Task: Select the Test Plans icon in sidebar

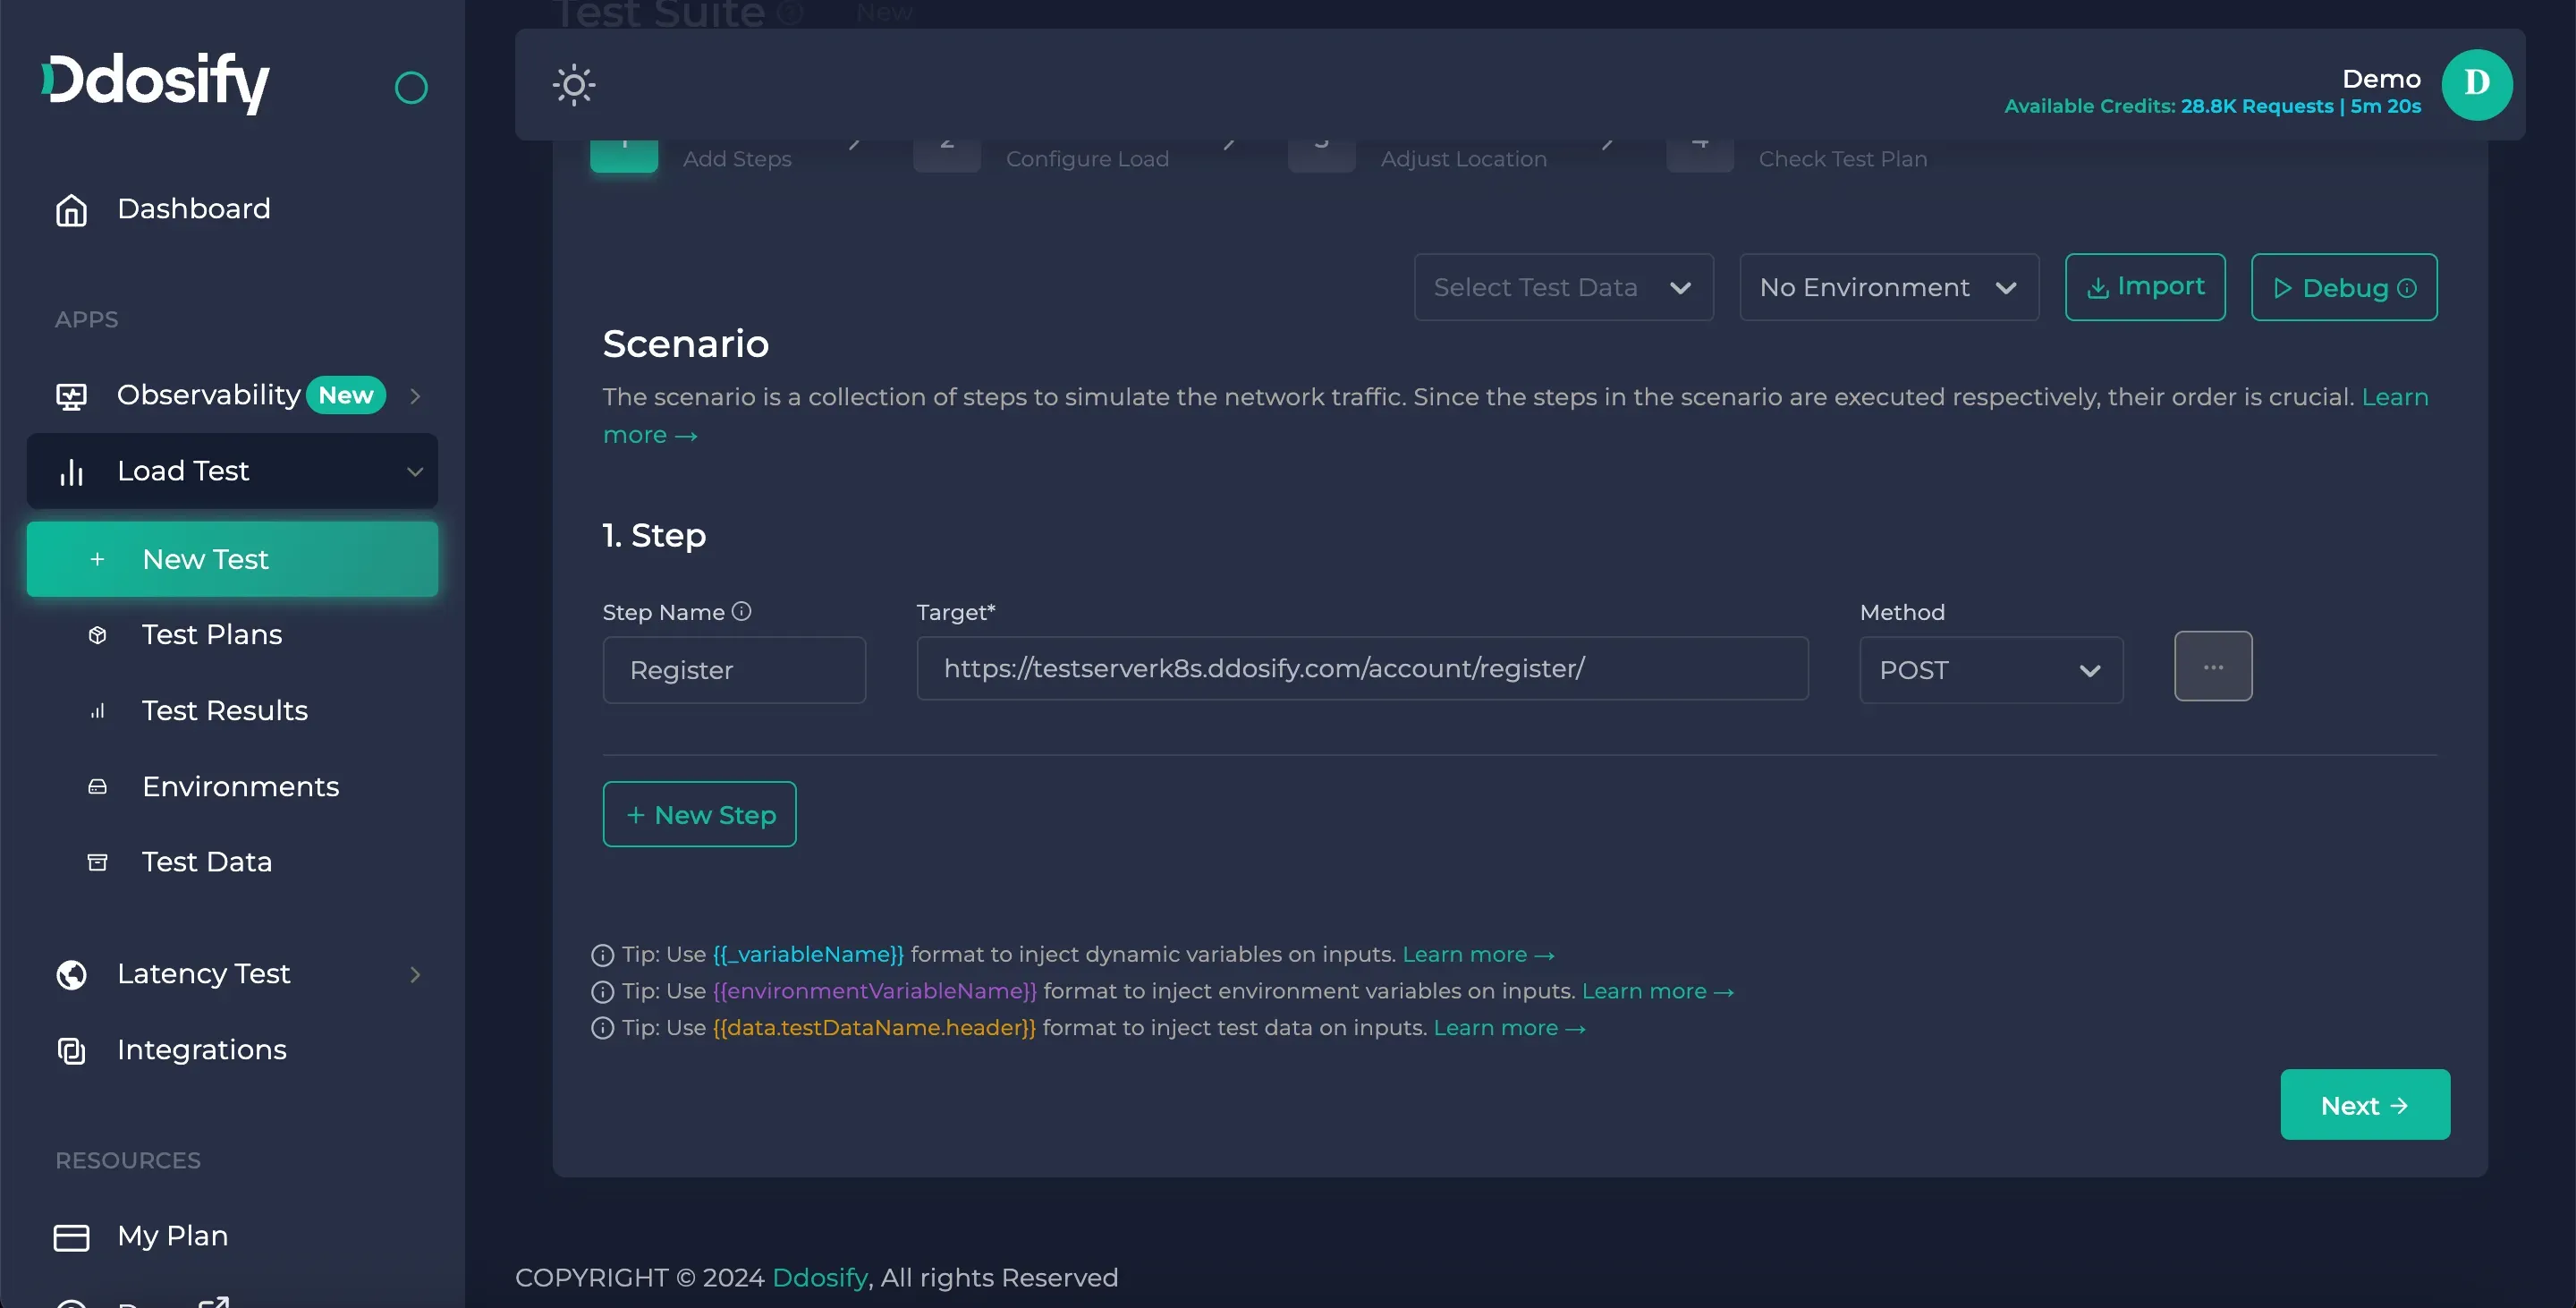Action: tap(97, 635)
